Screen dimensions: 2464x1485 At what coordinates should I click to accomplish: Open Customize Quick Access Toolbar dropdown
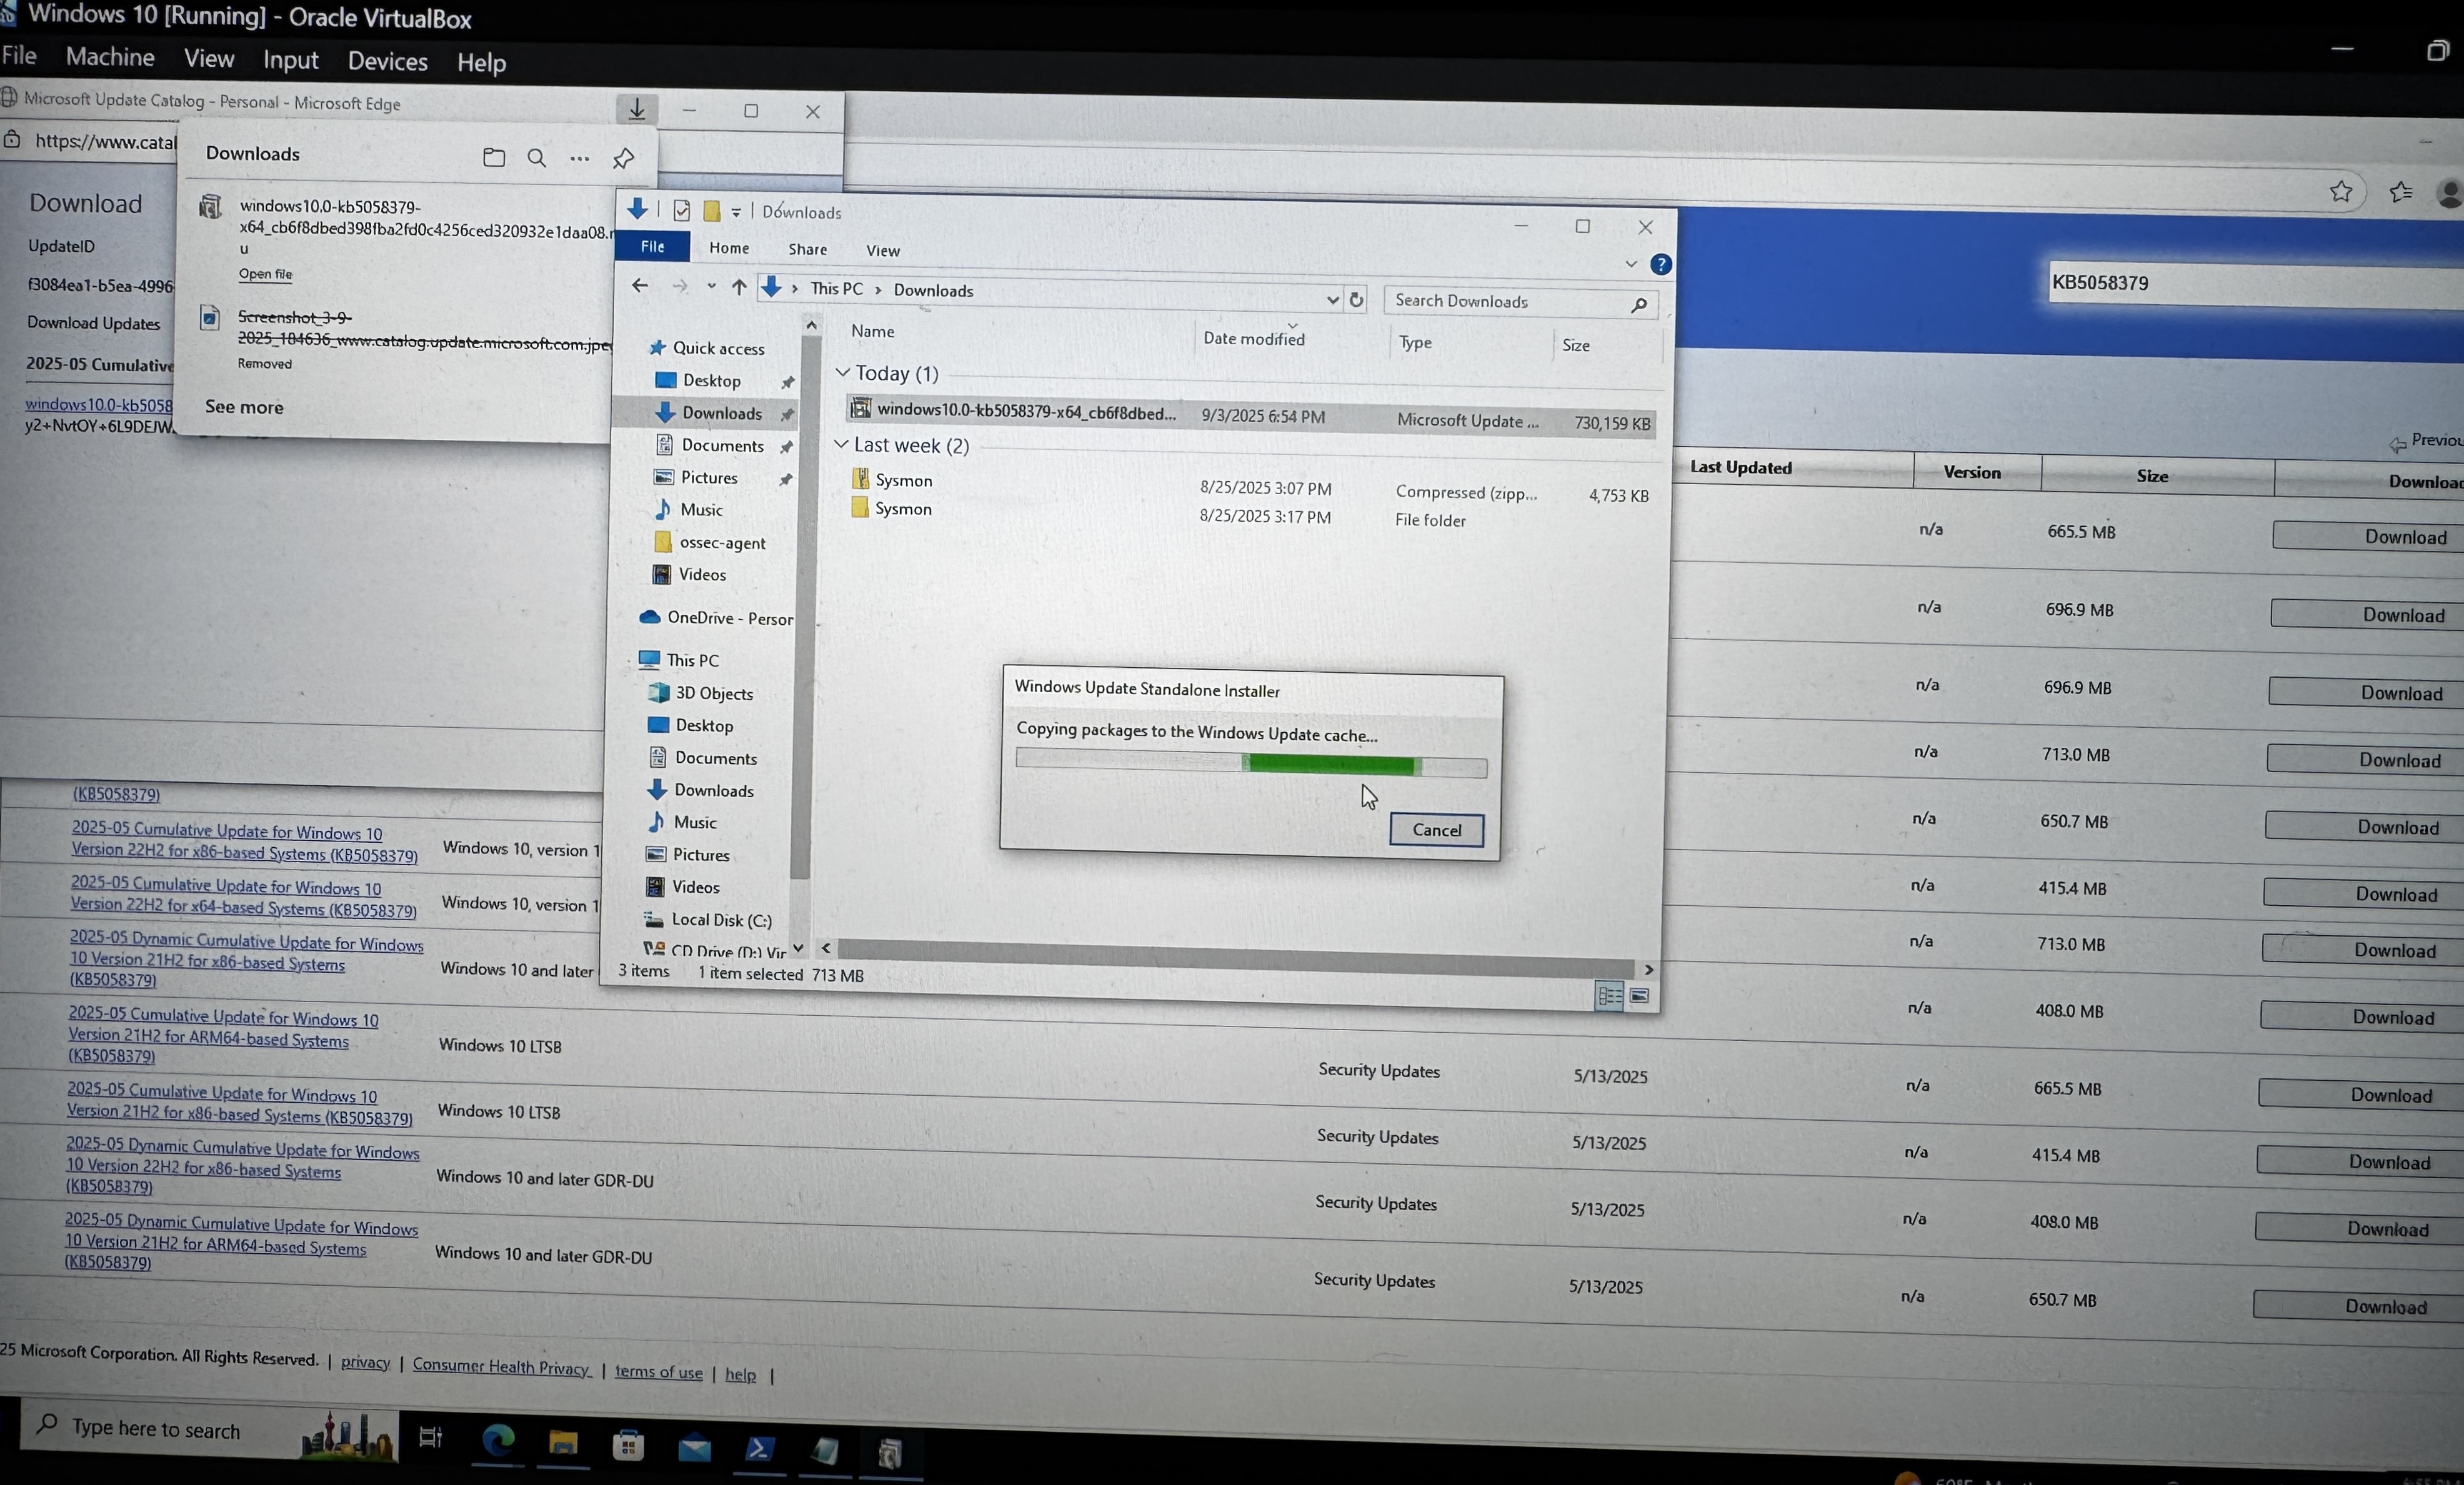736,212
